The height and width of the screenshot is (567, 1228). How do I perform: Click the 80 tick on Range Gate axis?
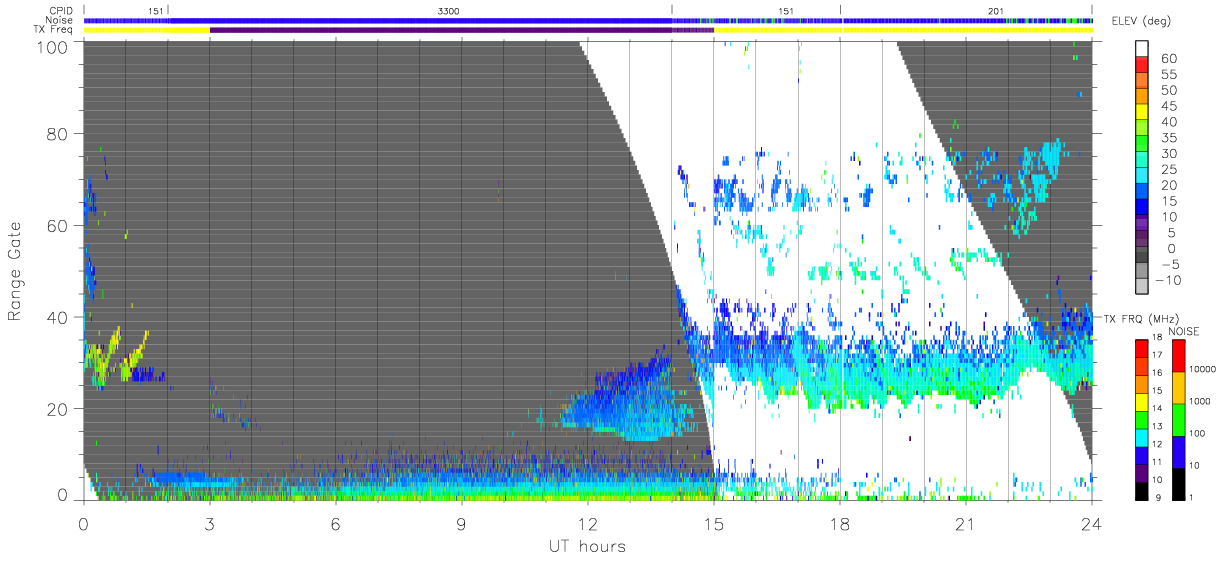[x=58, y=134]
